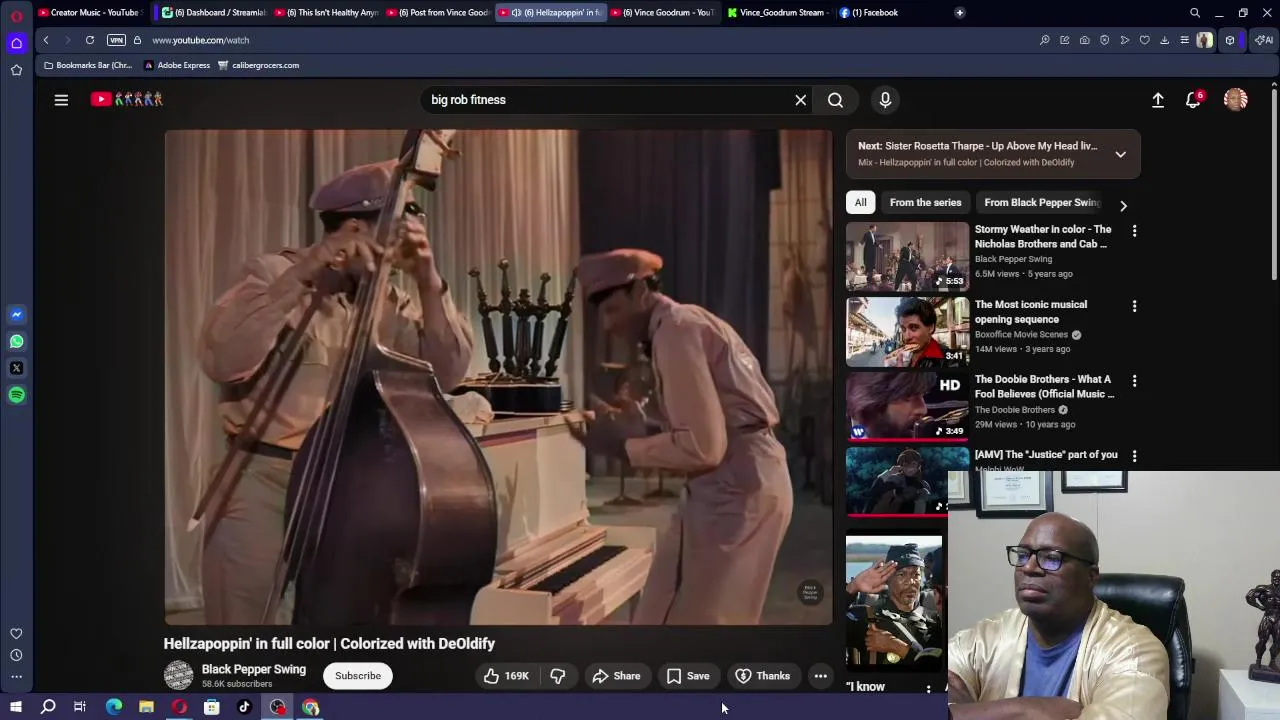Open Bookmarks Bar folder
Image resolution: width=1280 pixels, height=720 pixels.
pos(88,65)
